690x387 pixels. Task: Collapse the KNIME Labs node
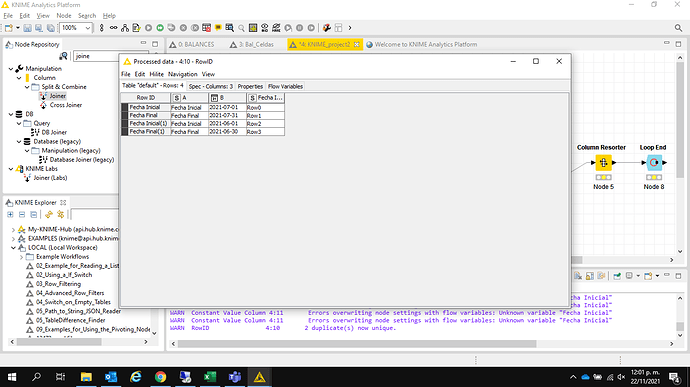click(x=11, y=169)
